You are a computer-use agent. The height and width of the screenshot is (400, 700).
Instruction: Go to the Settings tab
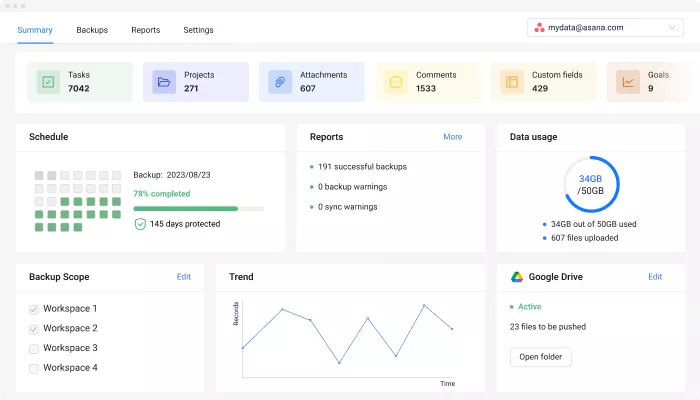click(198, 30)
